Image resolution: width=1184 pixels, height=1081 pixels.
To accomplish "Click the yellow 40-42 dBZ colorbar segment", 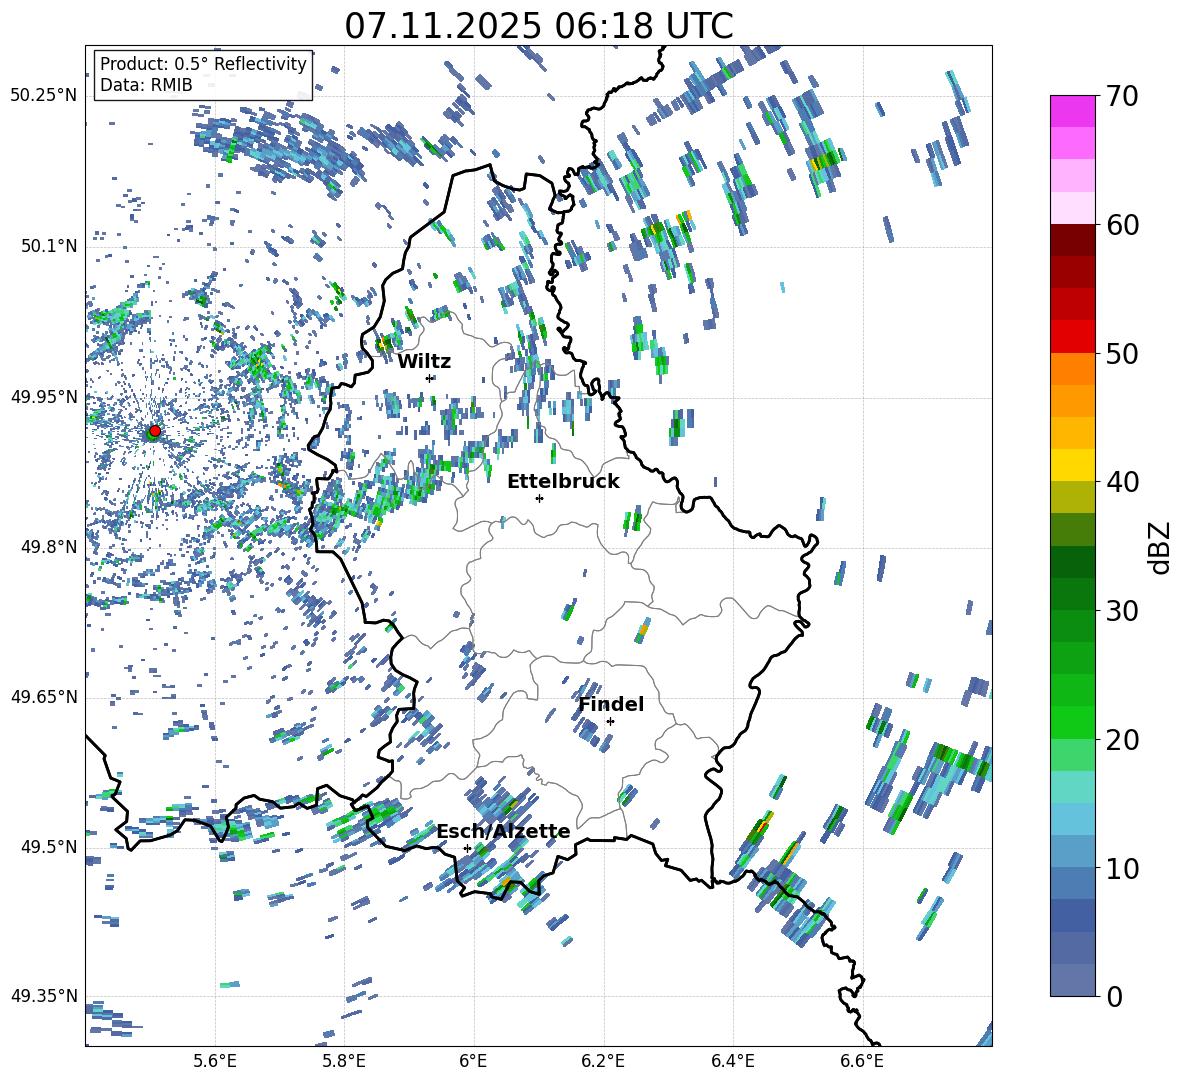I will click(x=1072, y=465).
